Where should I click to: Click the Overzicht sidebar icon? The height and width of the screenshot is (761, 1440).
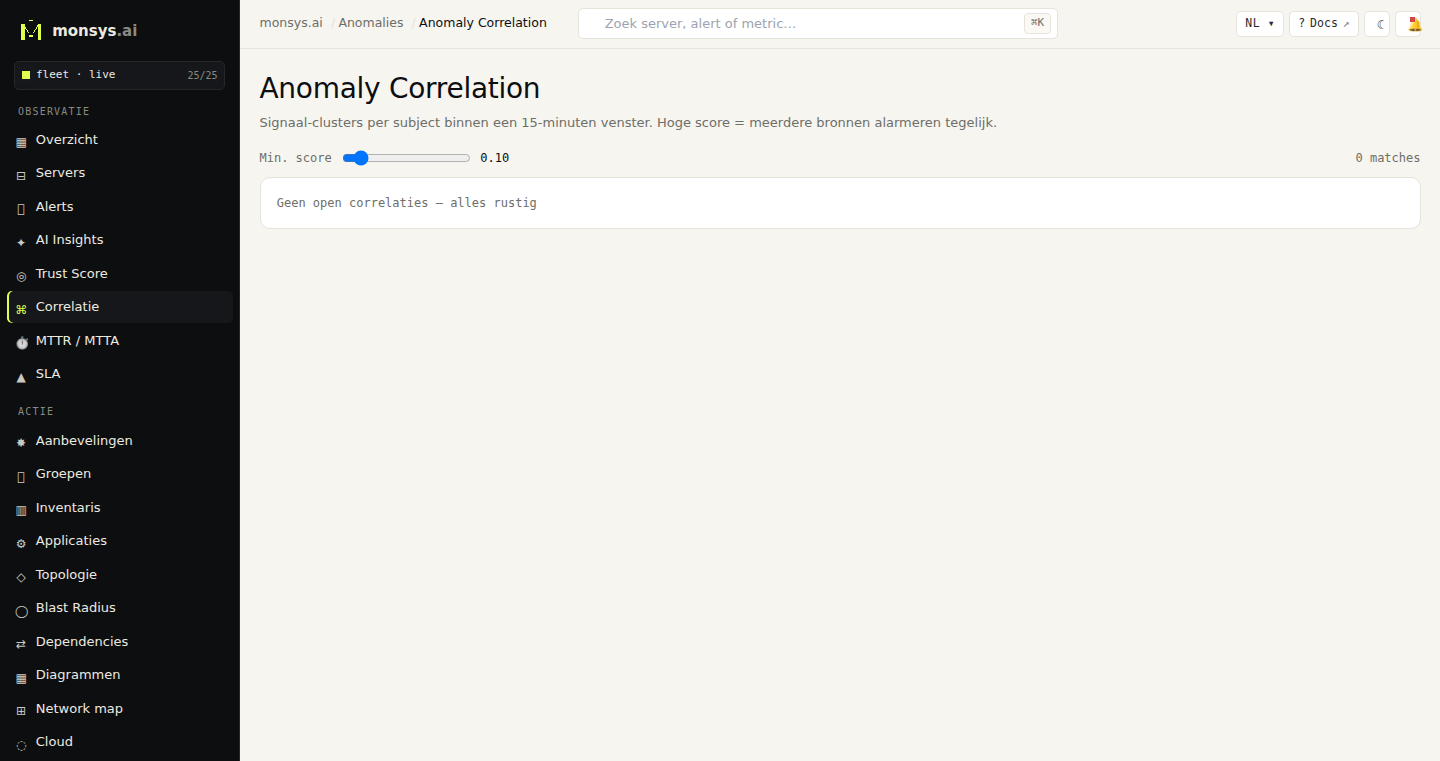tap(21, 142)
